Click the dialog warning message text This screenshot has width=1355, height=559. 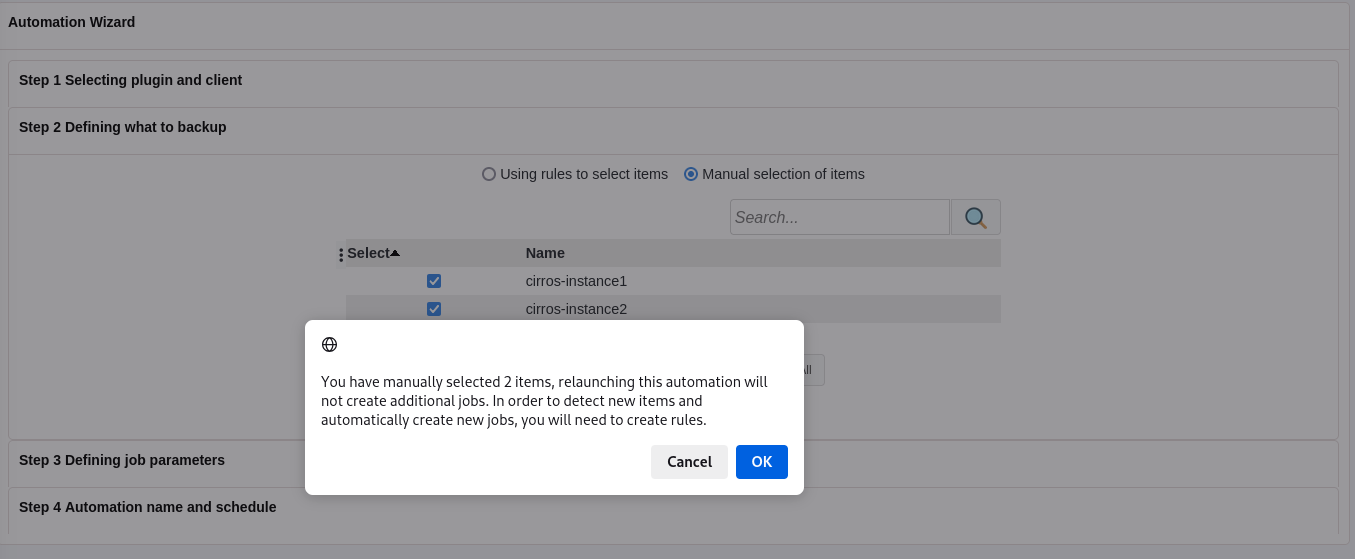[x=544, y=401]
